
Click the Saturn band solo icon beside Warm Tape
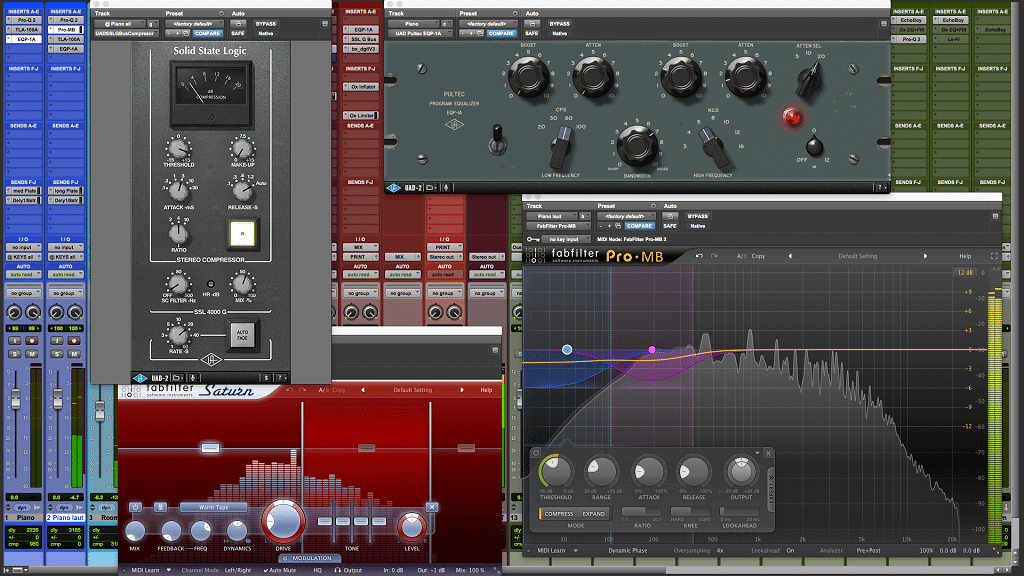pos(161,507)
